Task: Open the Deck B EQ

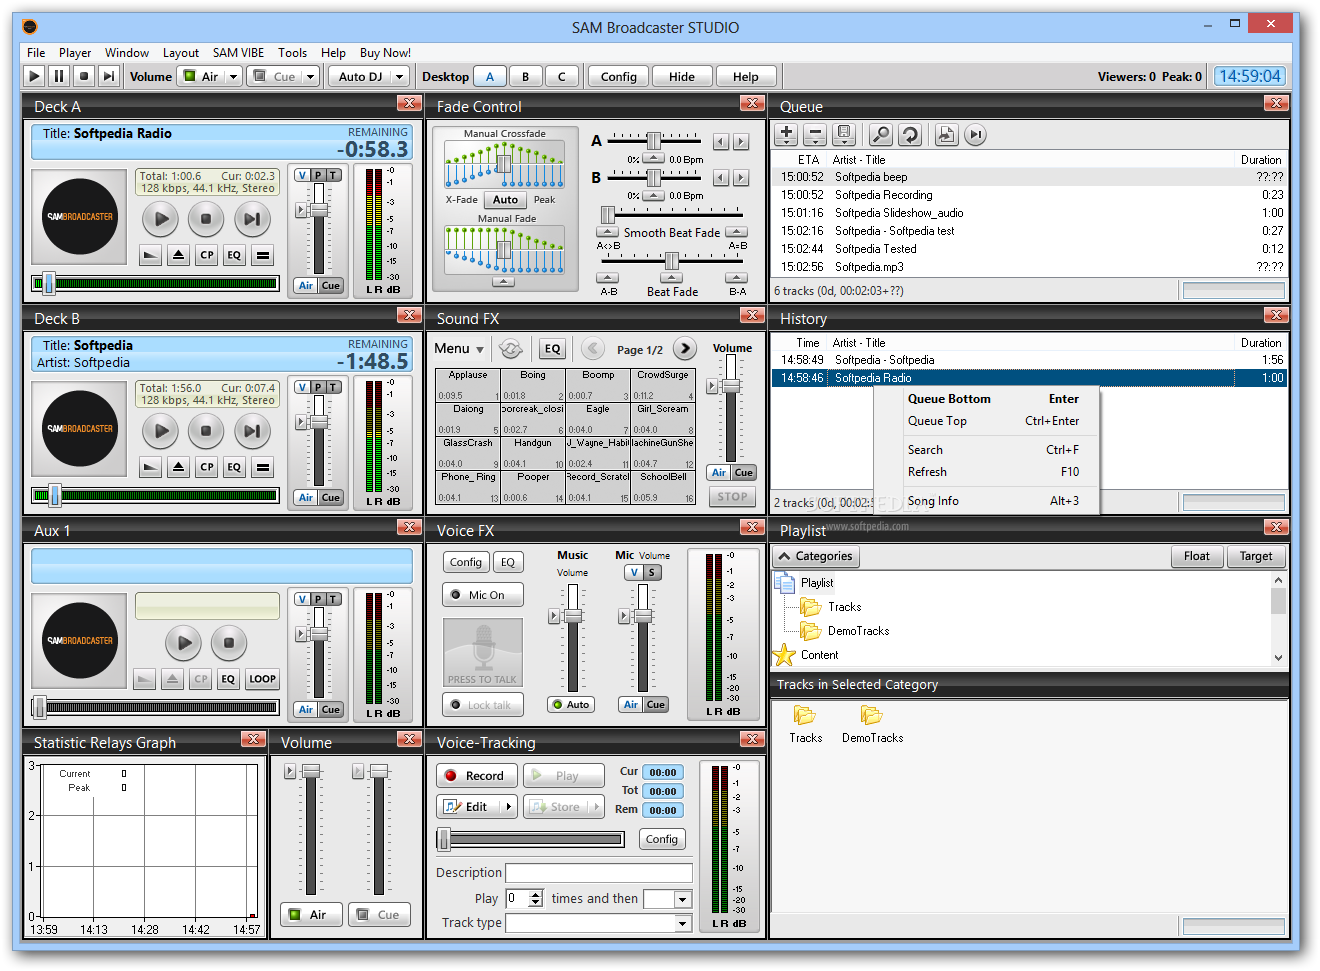Action: [x=234, y=467]
